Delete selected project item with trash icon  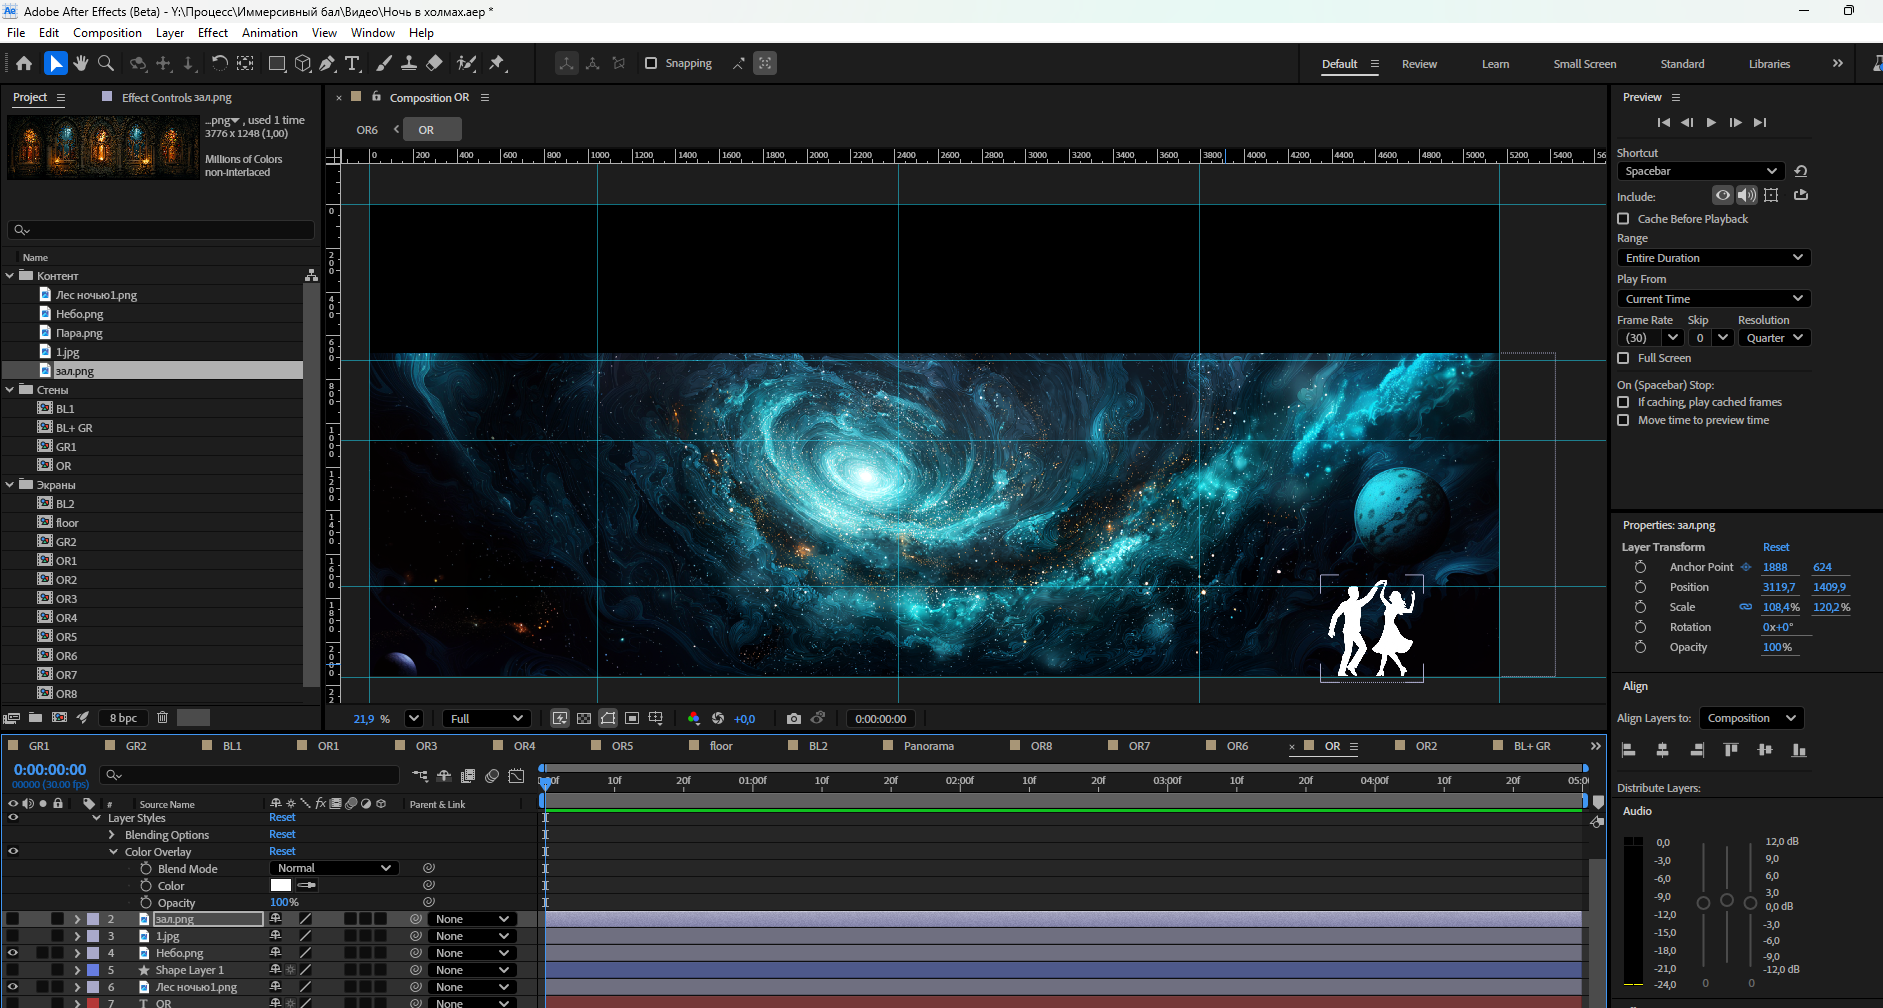(x=162, y=717)
